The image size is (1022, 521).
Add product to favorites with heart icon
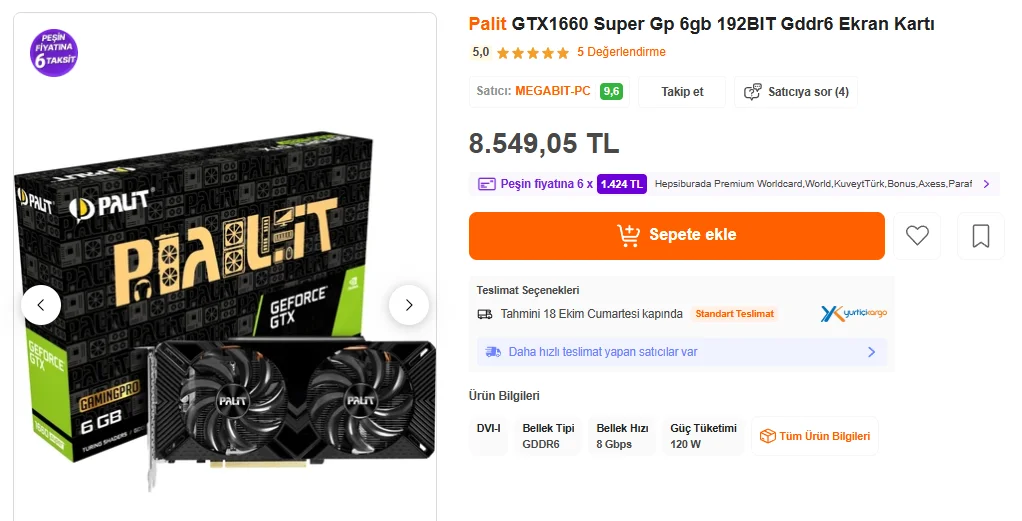(917, 236)
